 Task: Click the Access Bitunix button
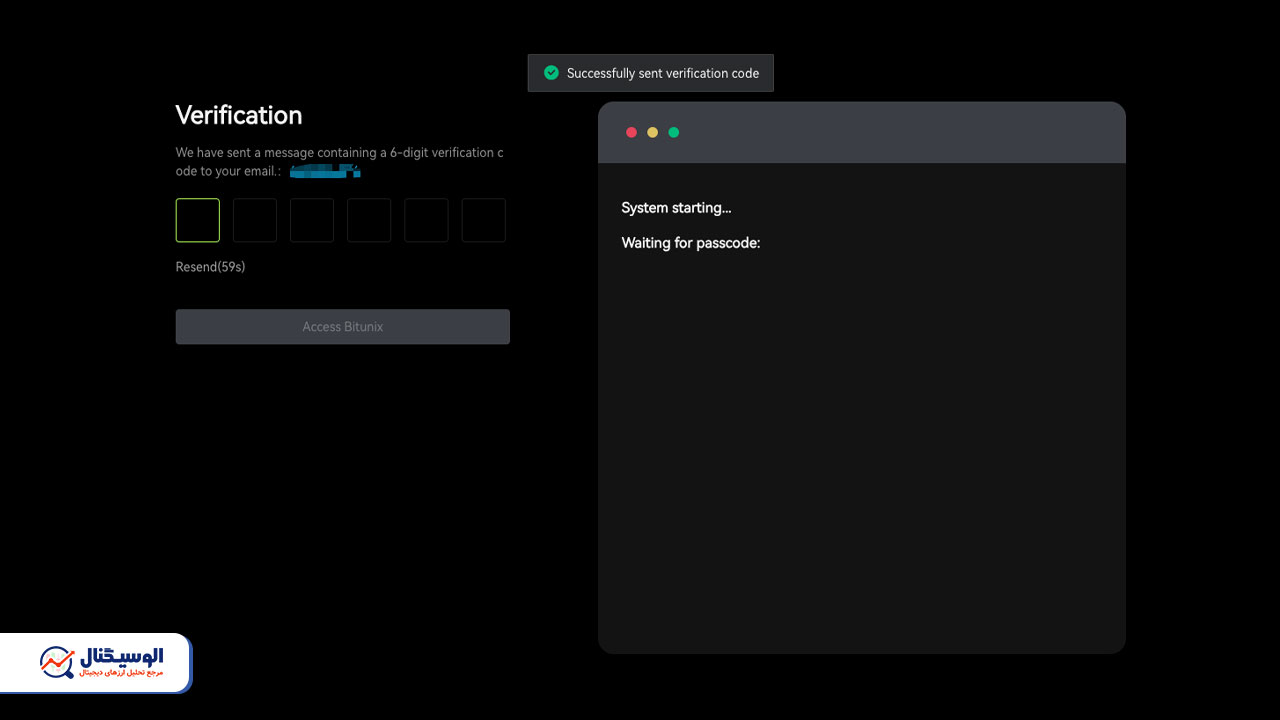coord(343,327)
